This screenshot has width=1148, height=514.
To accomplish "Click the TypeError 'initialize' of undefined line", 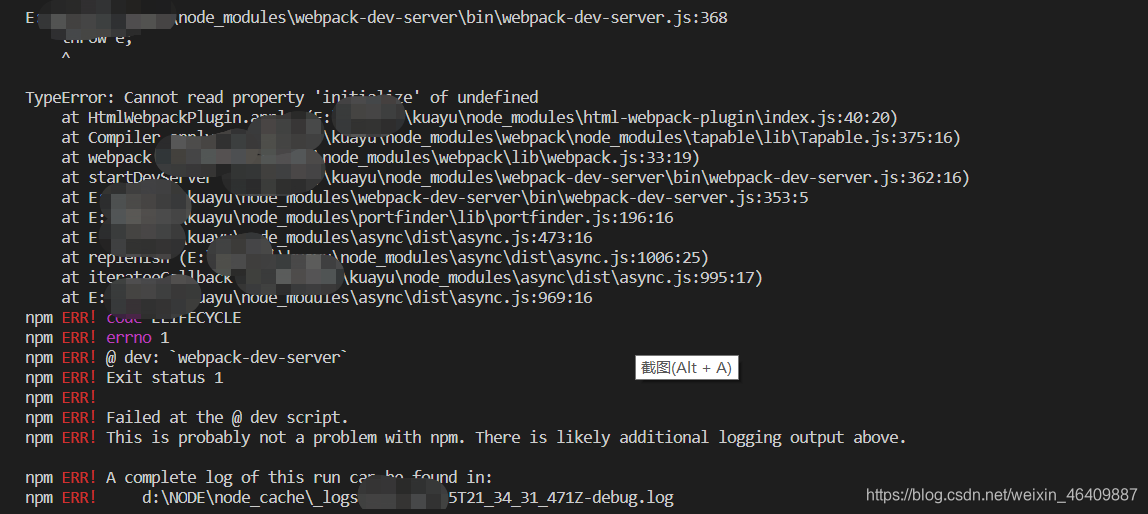I will tap(282, 97).
